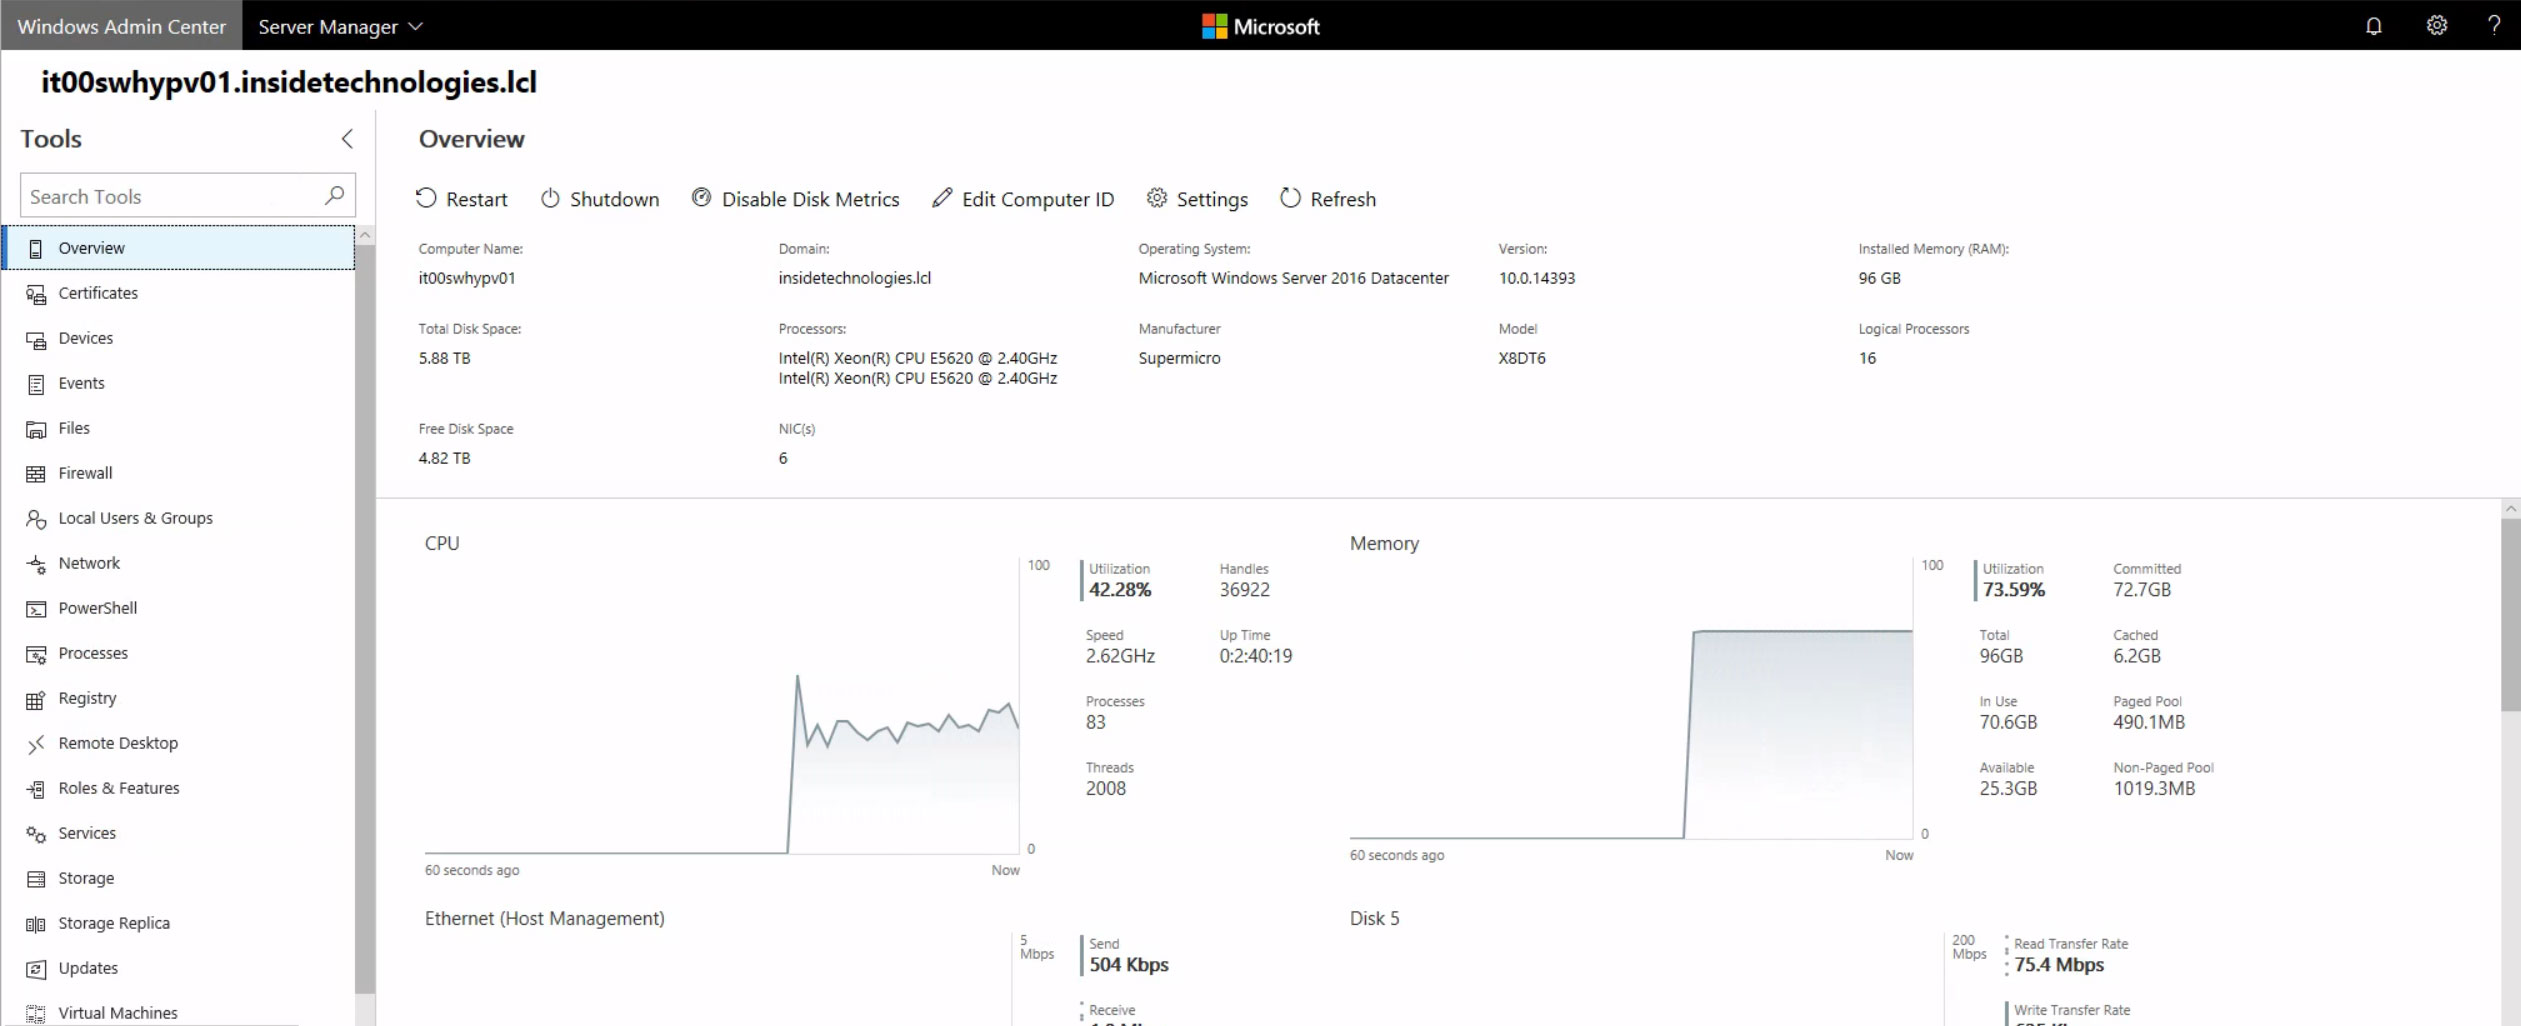Click the Remote Desktop tool icon

36,744
